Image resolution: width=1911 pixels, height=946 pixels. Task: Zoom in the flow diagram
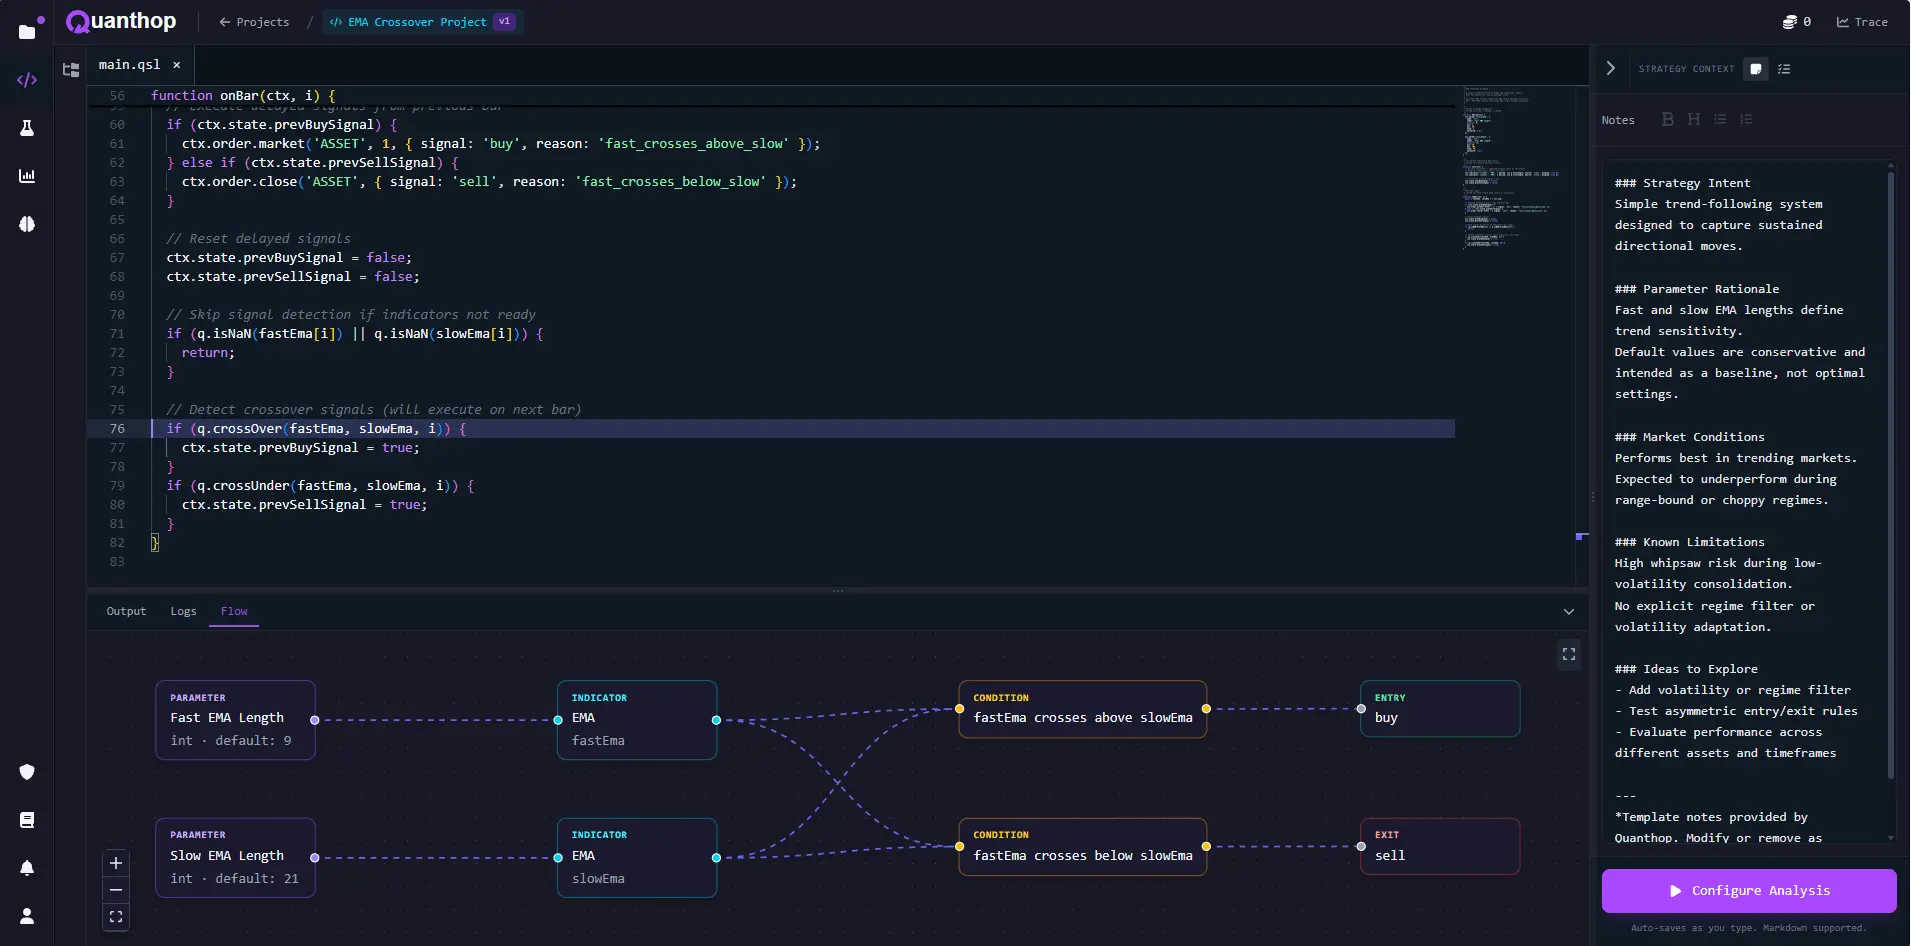coord(116,863)
